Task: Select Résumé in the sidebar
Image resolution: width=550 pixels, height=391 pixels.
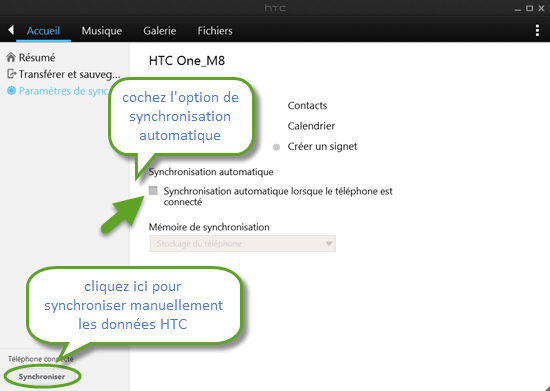Action: click(x=37, y=58)
